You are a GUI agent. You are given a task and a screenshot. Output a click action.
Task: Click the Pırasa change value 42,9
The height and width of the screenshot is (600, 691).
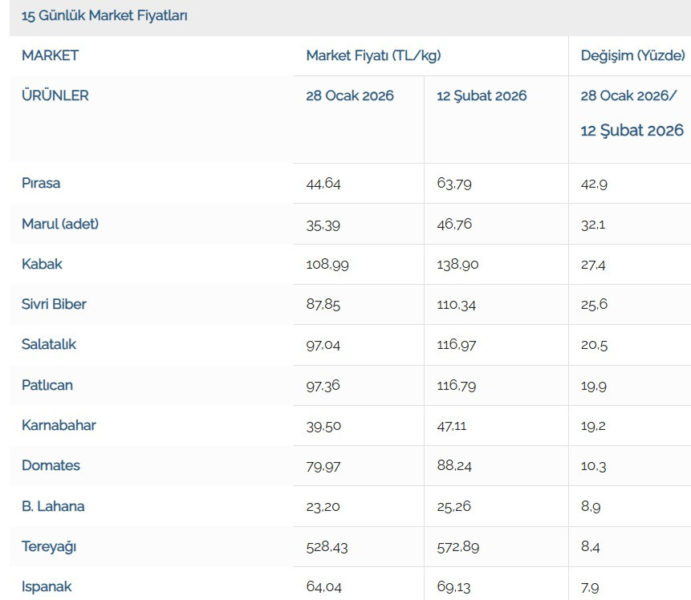594,184
